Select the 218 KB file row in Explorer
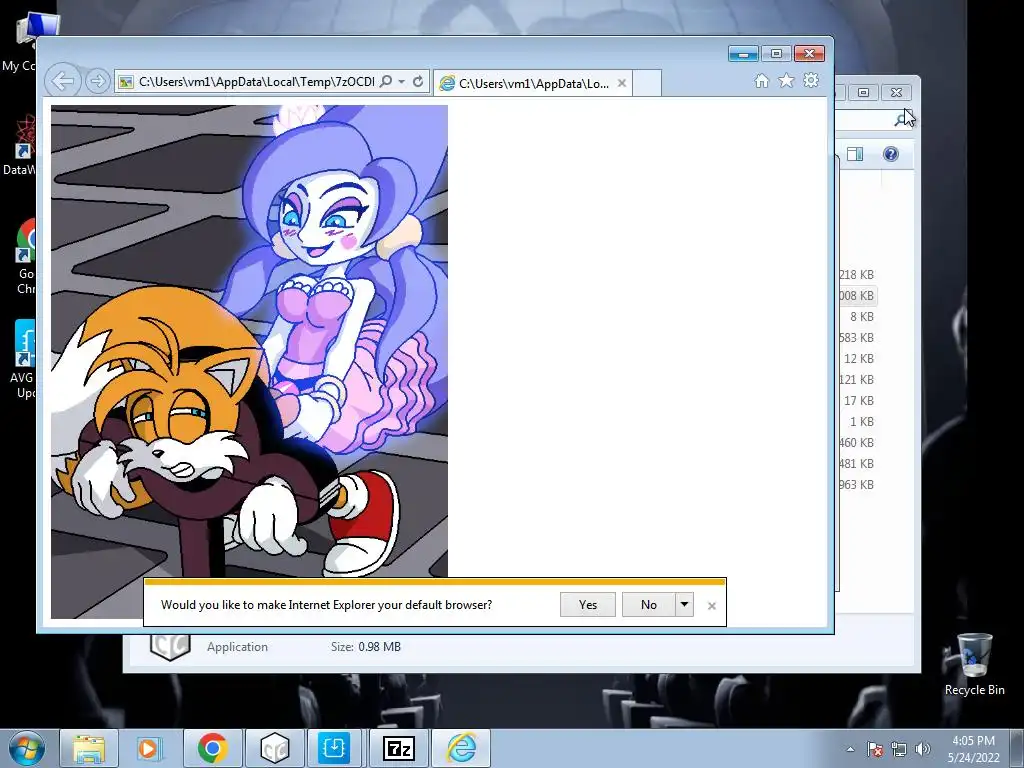The image size is (1024, 768). click(x=856, y=275)
